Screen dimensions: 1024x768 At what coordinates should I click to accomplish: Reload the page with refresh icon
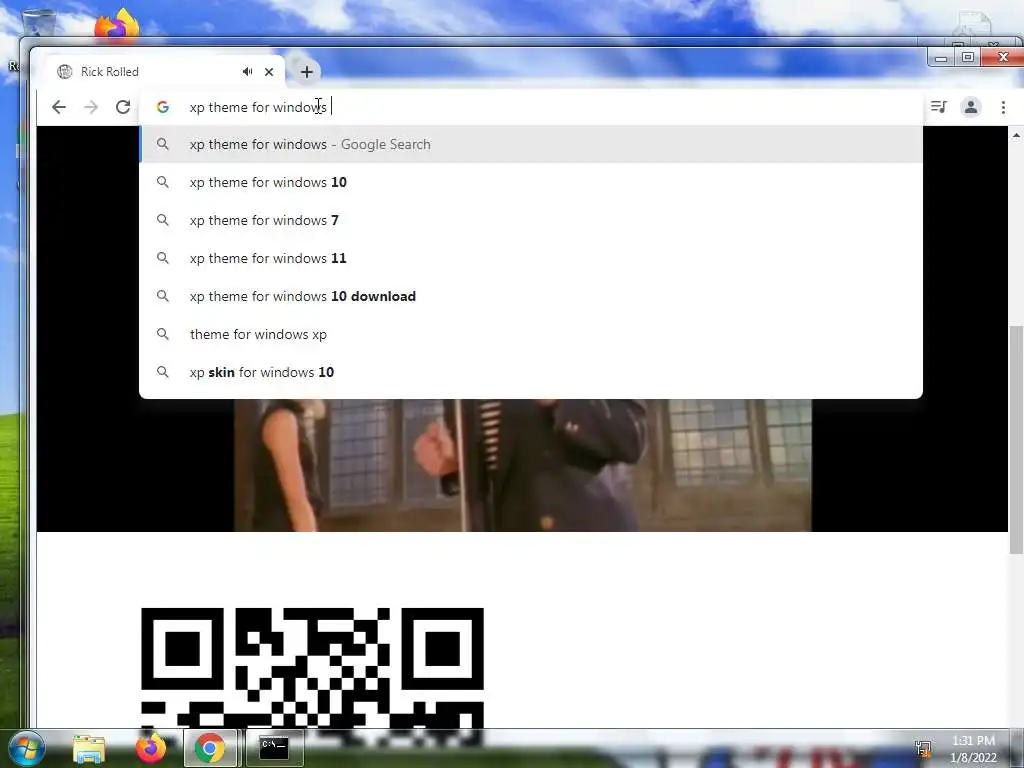(123, 107)
